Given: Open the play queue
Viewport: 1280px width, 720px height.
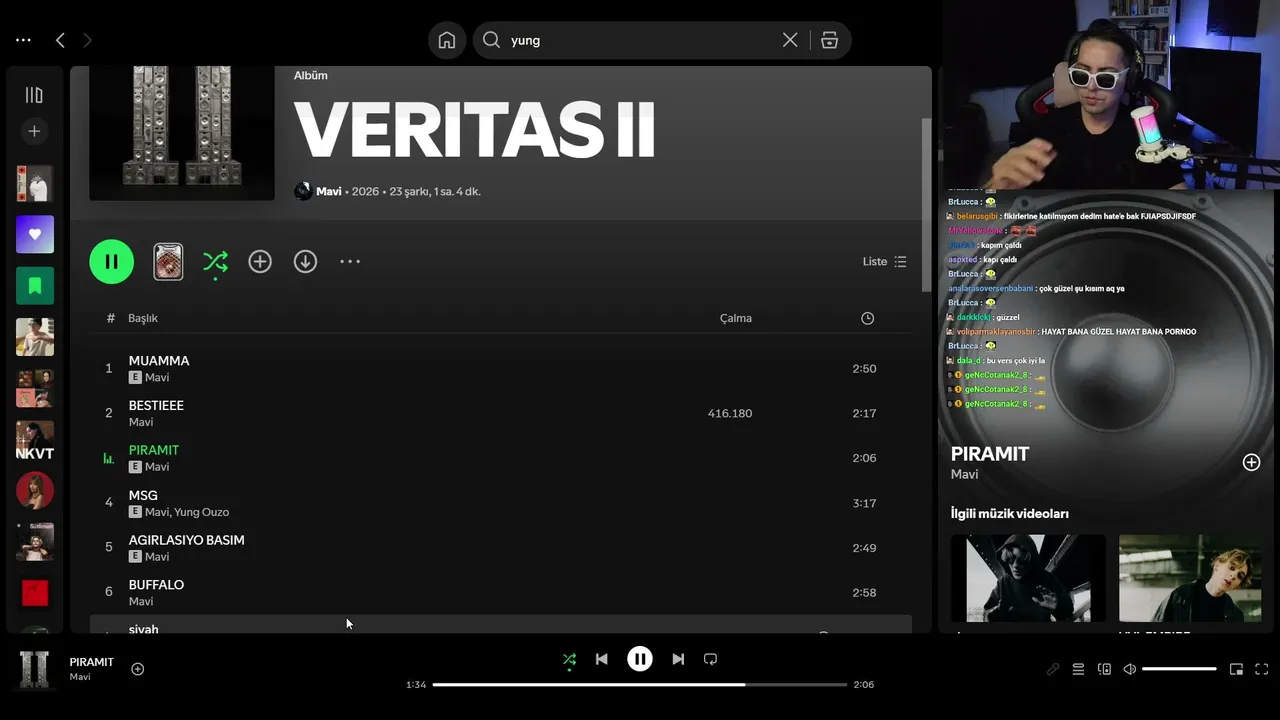Looking at the screenshot, I should (x=1078, y=669).
